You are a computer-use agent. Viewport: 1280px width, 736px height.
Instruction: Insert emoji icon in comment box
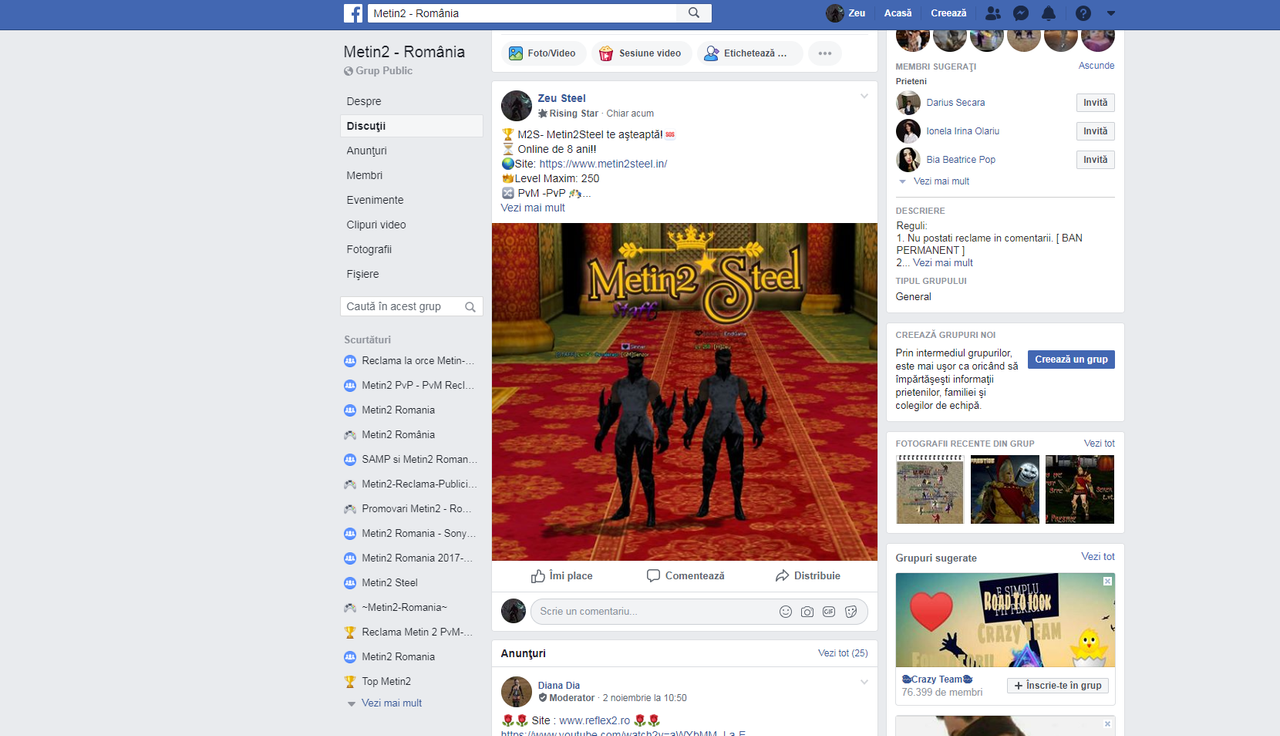pyautogui.click(x=785, y=611)
